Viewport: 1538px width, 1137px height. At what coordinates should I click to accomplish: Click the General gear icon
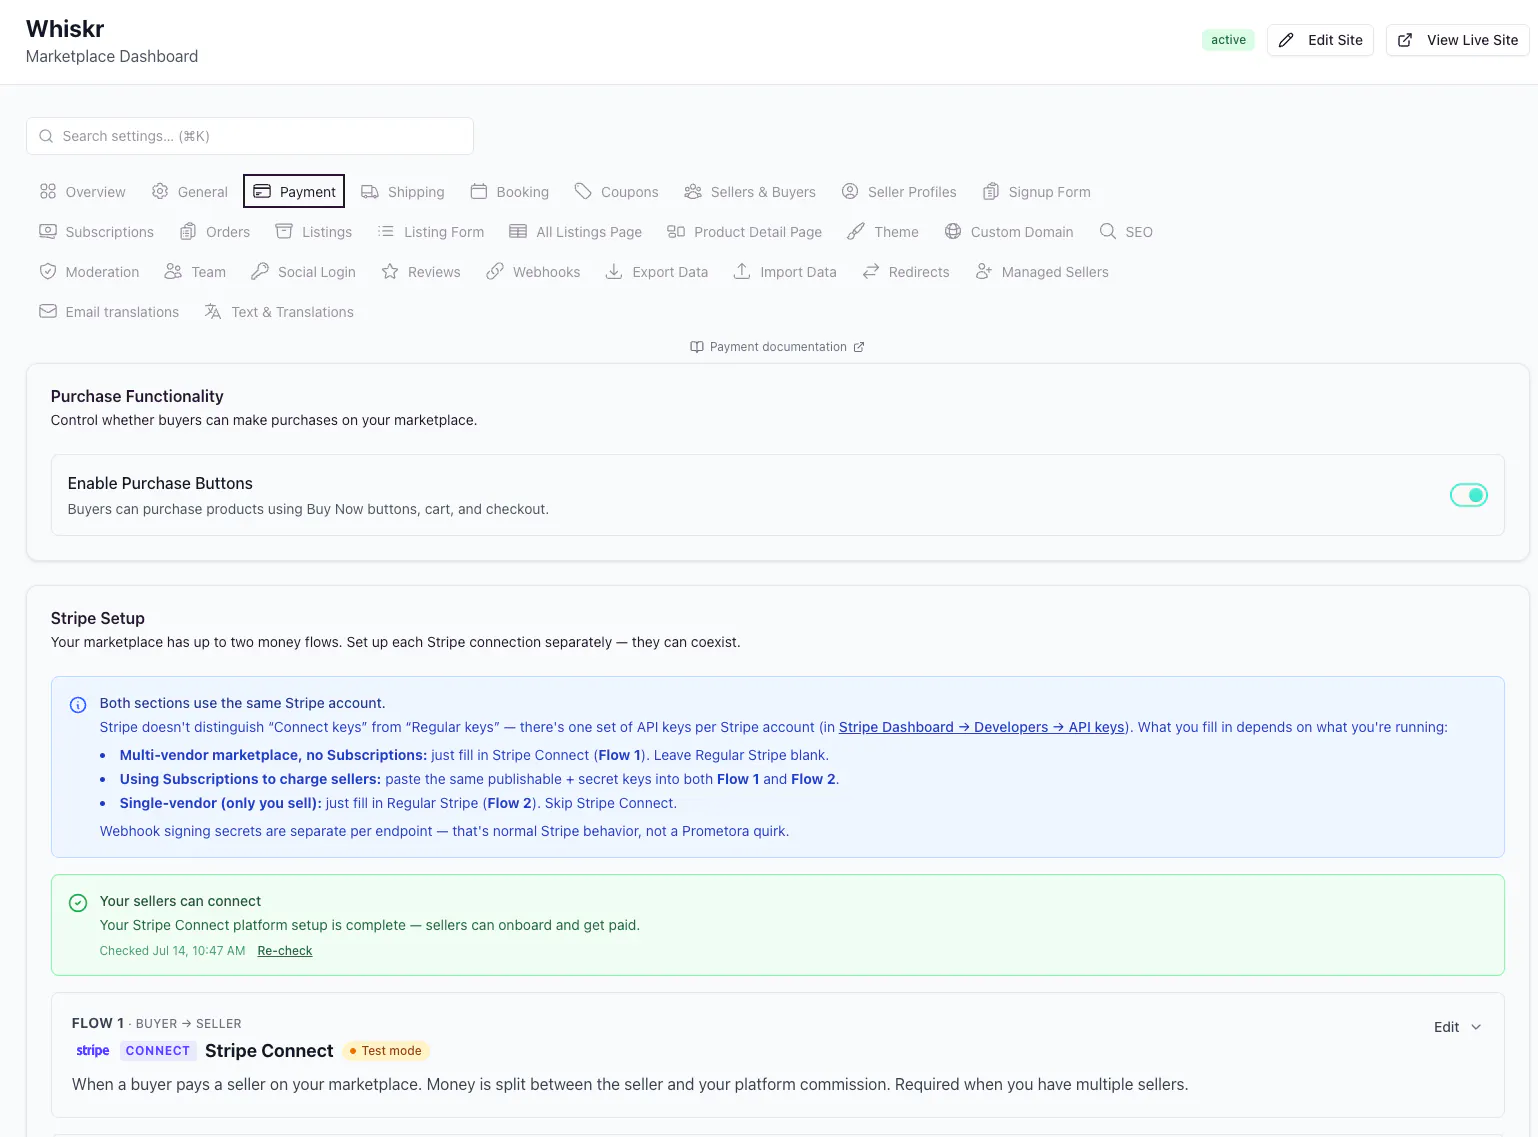pyautogui.click(x=160, y=191)
